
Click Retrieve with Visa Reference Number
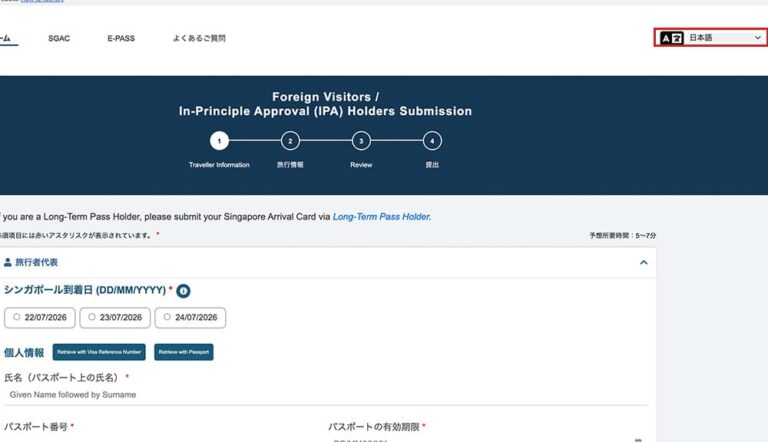(99, 352)
